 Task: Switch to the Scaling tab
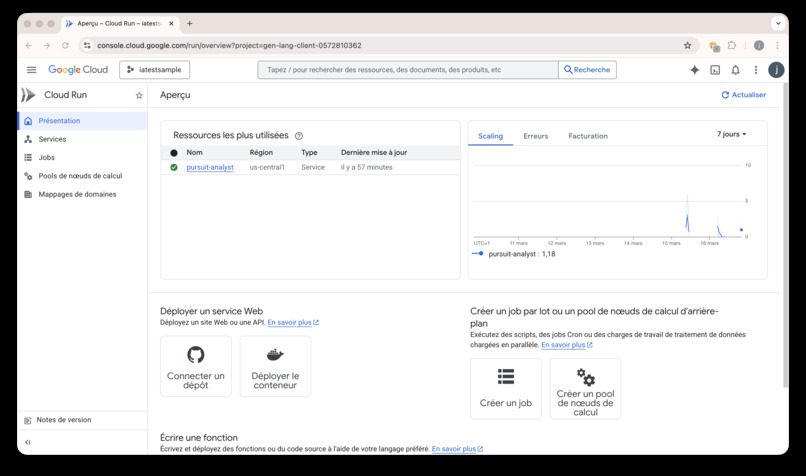490,136
